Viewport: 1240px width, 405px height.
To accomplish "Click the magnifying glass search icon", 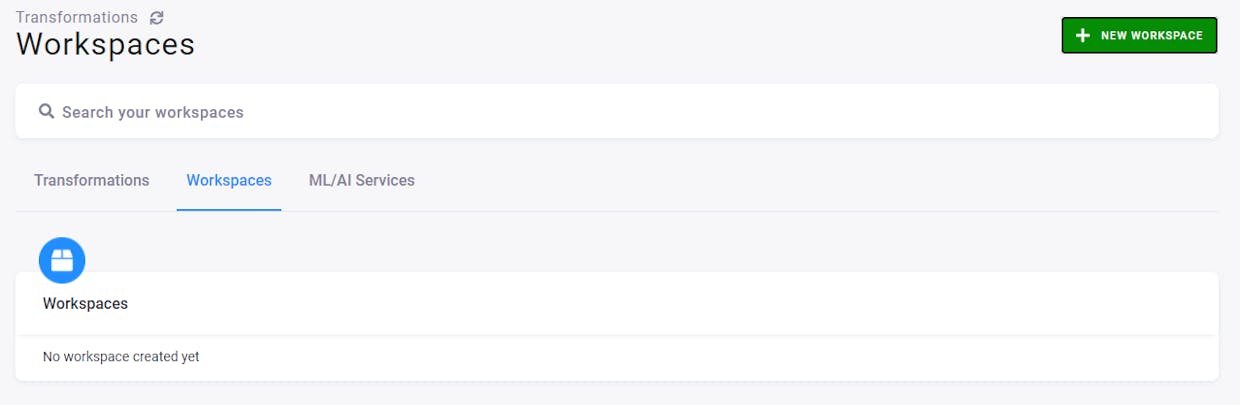I will point(46,112).
